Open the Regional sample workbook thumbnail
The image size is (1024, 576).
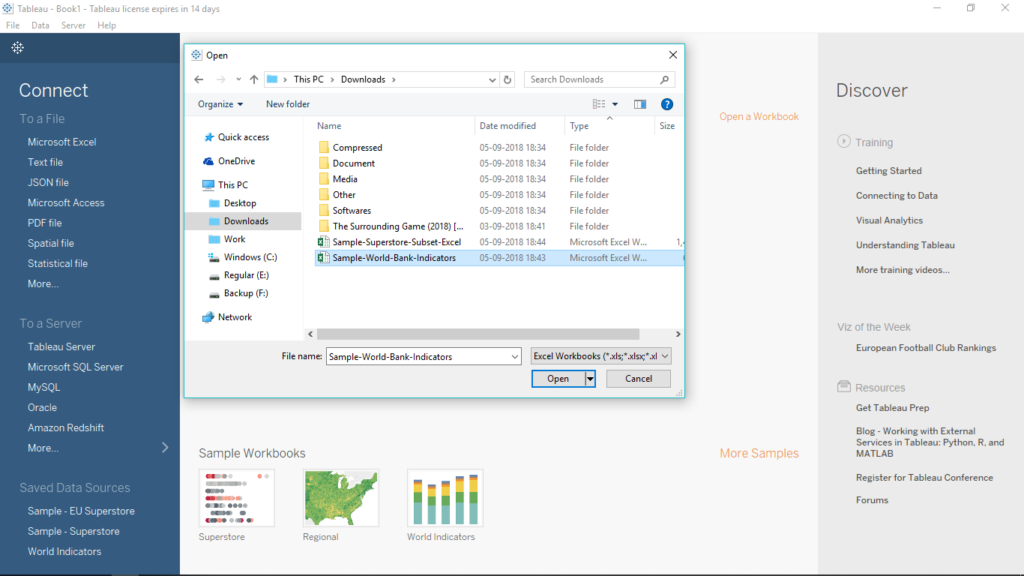click(x=341, y=498)
